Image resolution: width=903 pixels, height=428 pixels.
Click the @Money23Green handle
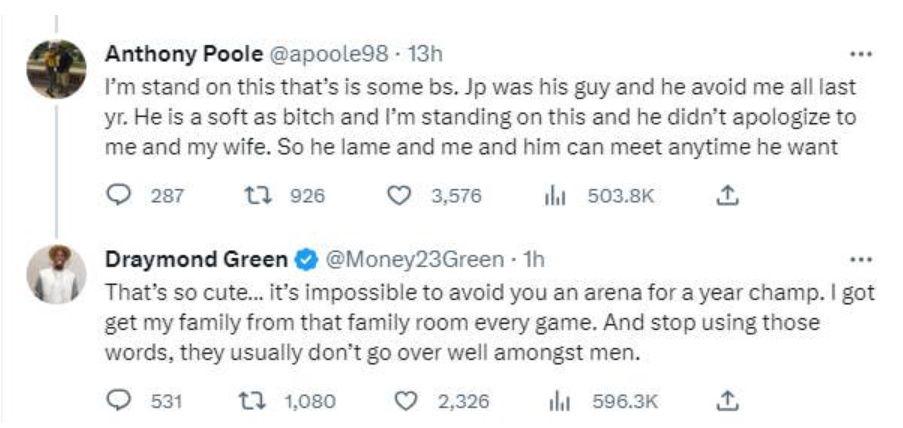[x=414, y=260]
